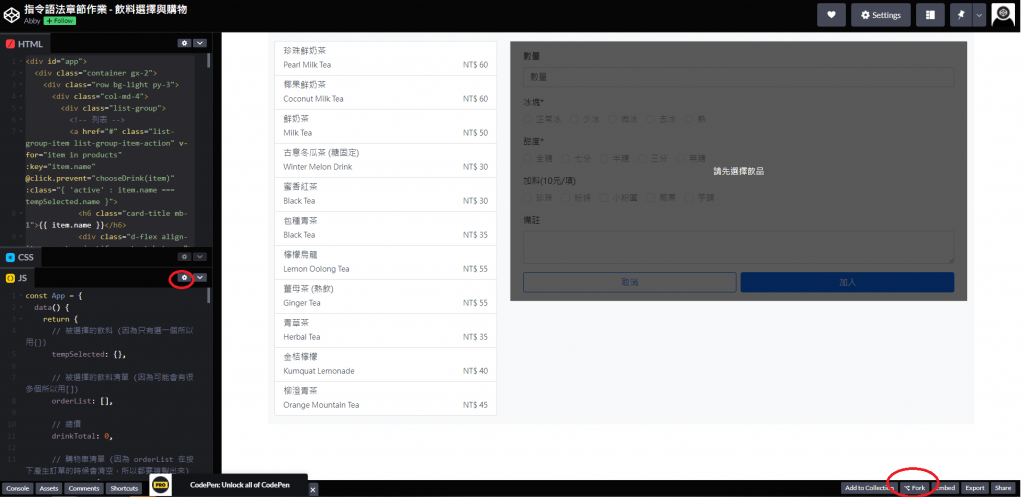The image size is (1024, 497).
Task: Select the JS editor tab
Action: [17, 278]
